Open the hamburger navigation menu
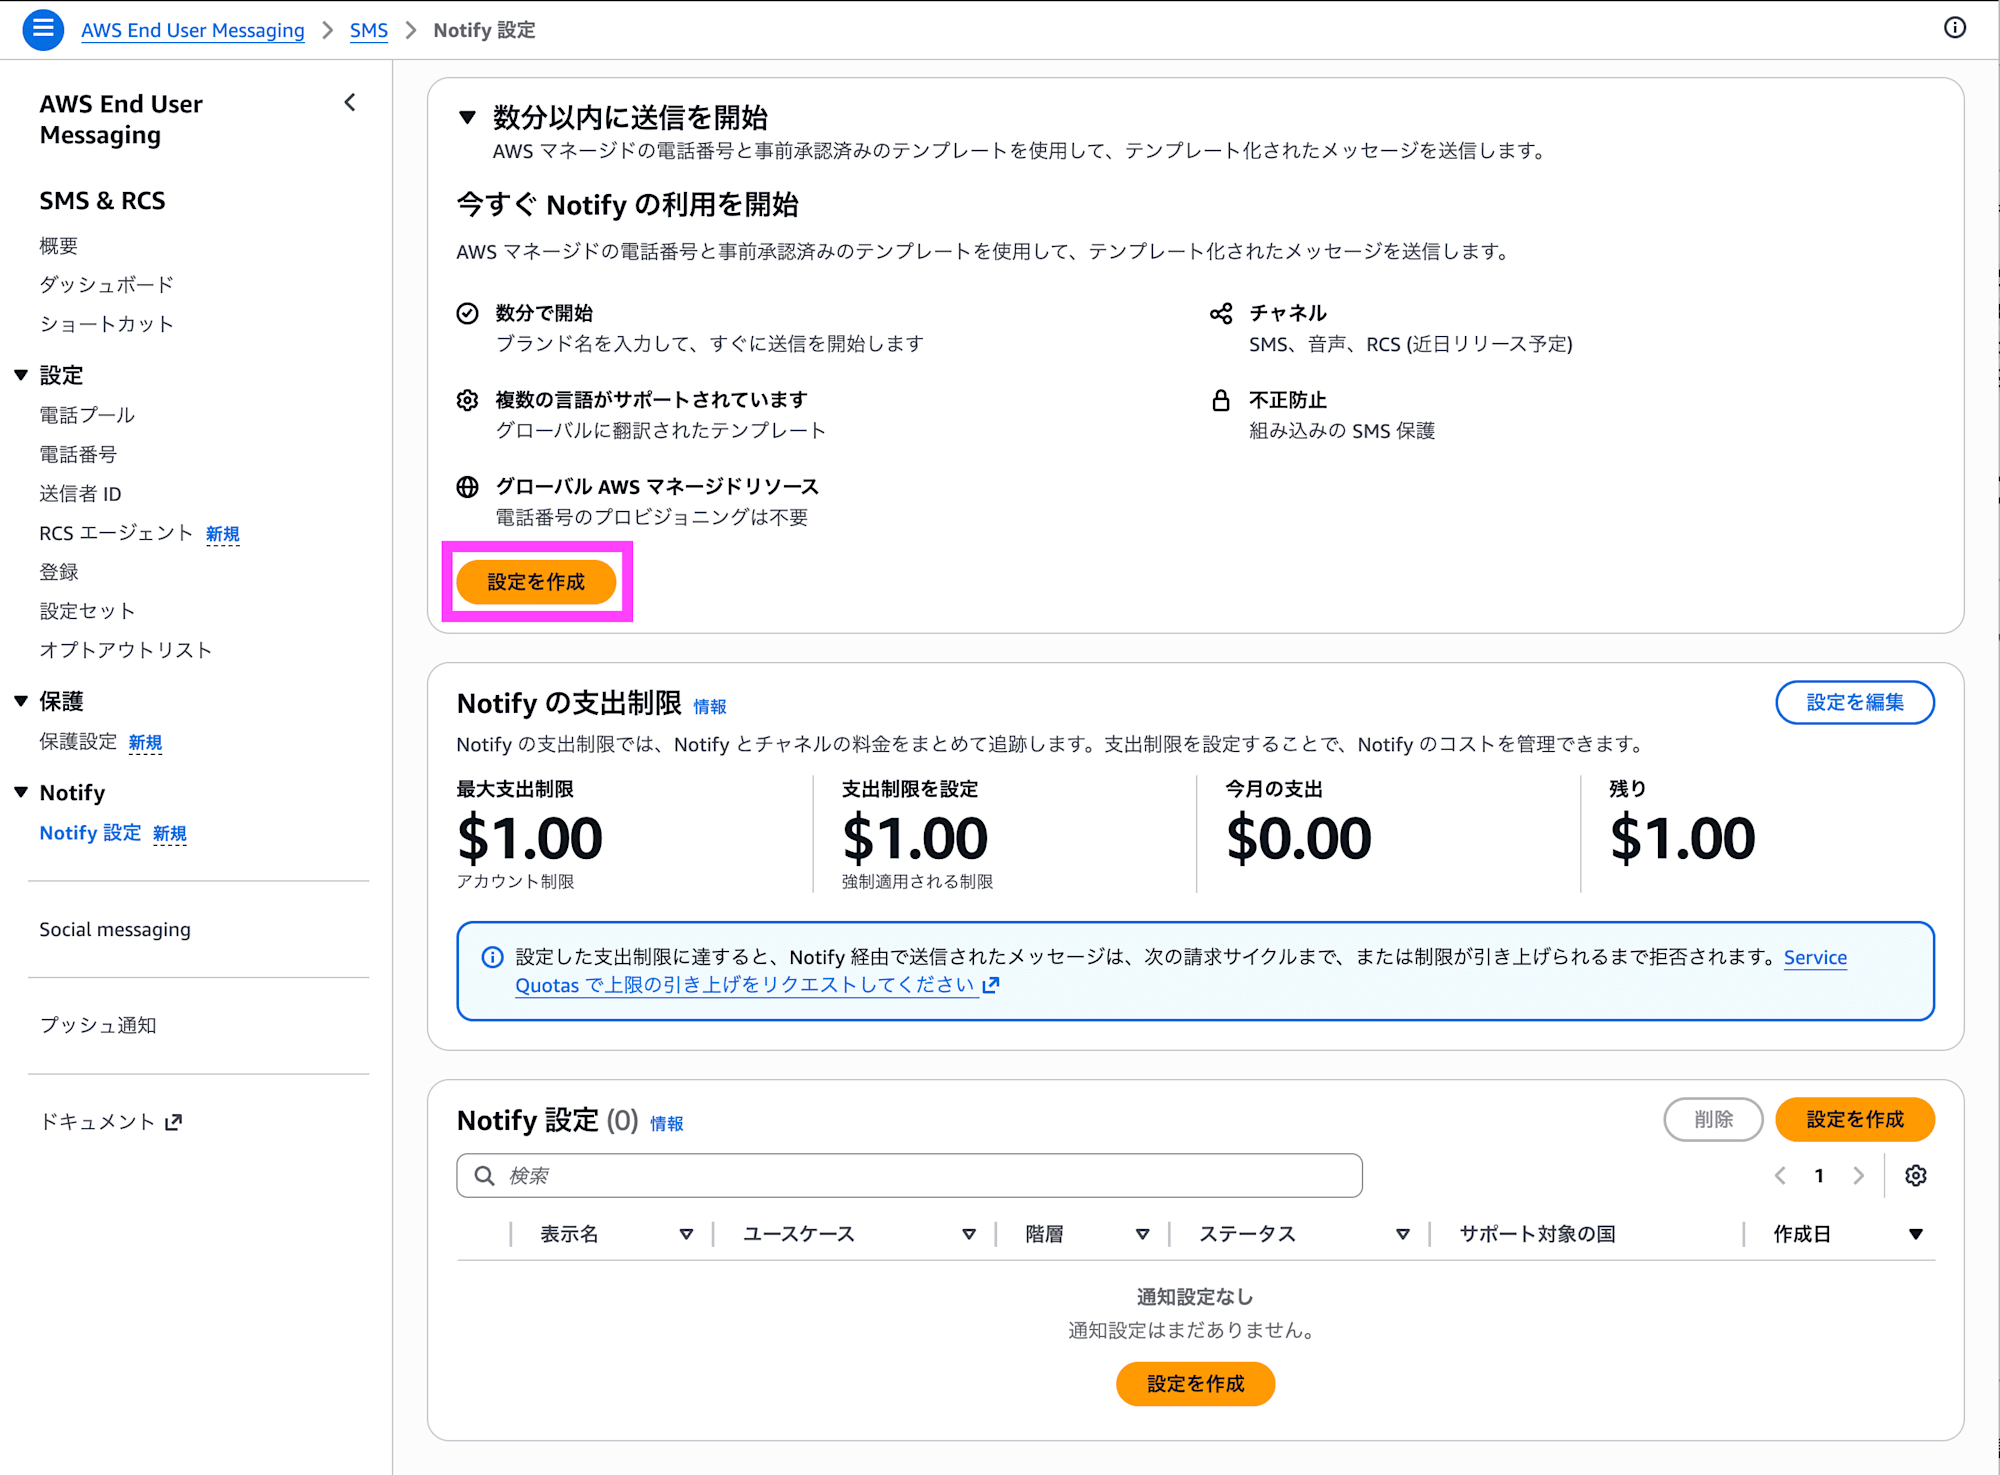Image resolution: width=2000 pixels, height=1475 pixels. [x=42, y=29]
